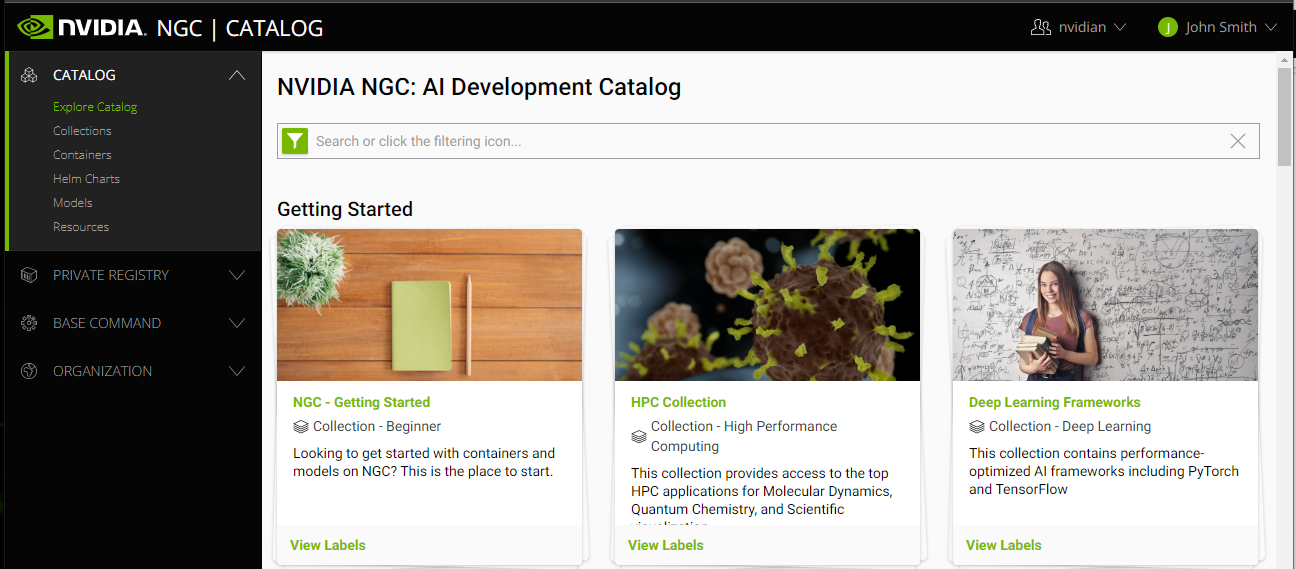The width and height of the screenshot is (1296, 569).
Task: Click the nvidian organization people icon
Action: tap(1040, 27)
